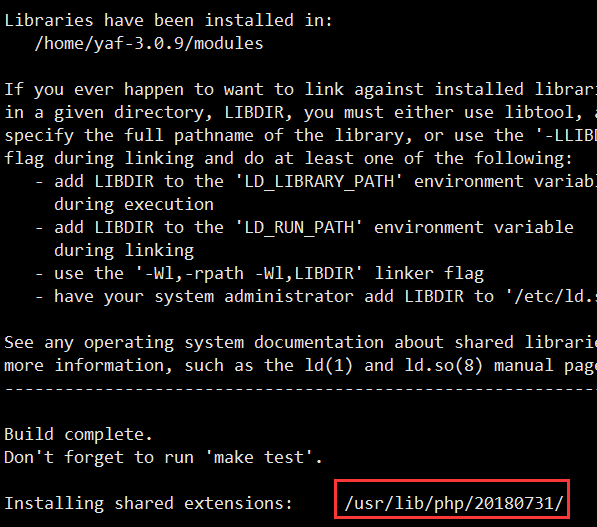Click the text "Libraries have been installed in:"
The image size is (597, 527).
coord(168,20)
